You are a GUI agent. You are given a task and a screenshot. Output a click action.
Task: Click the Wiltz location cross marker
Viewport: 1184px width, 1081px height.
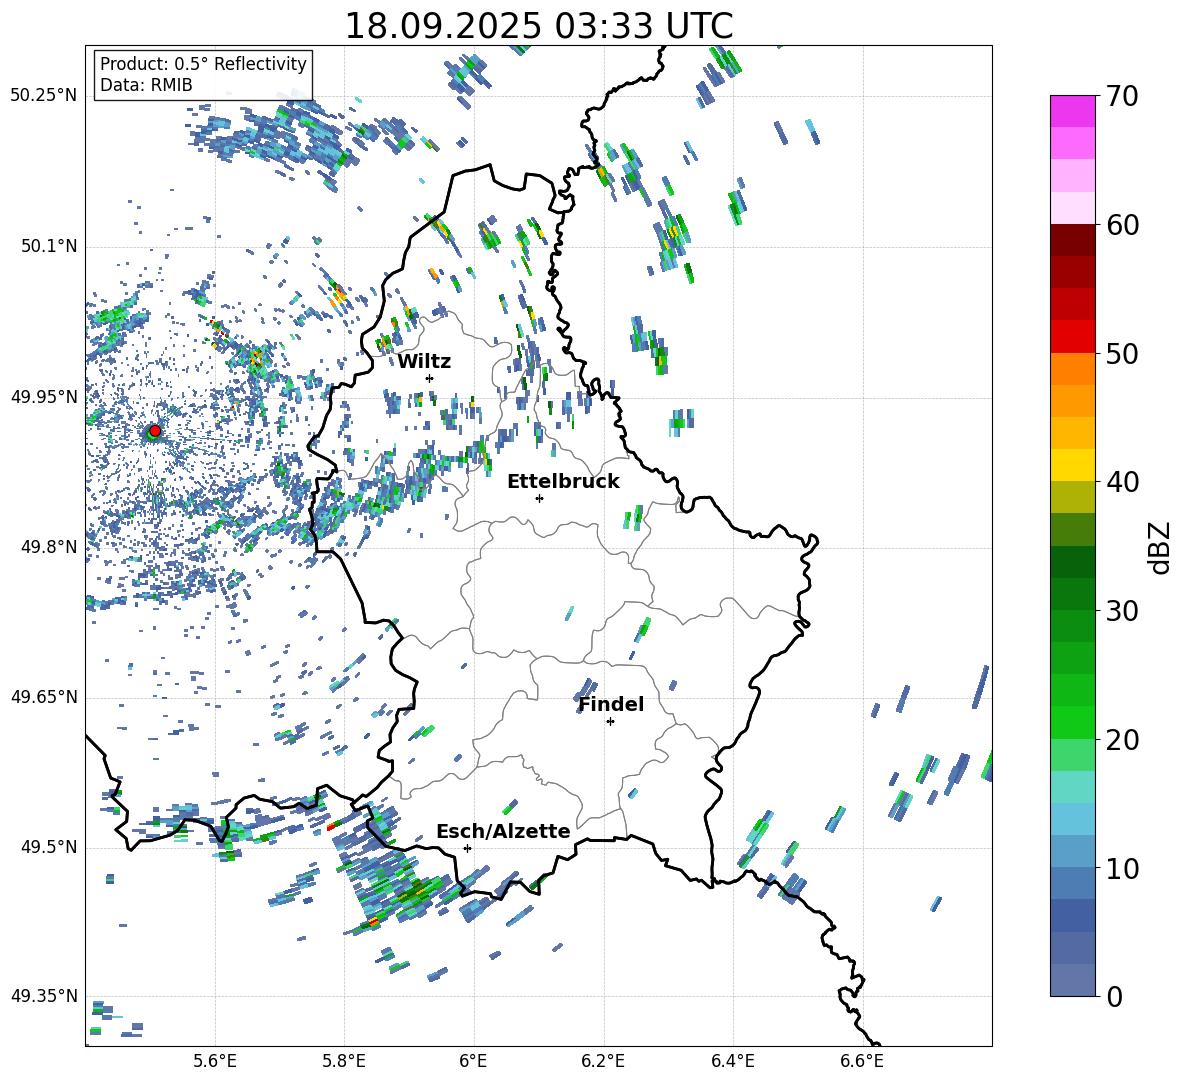tap(430, 378)
